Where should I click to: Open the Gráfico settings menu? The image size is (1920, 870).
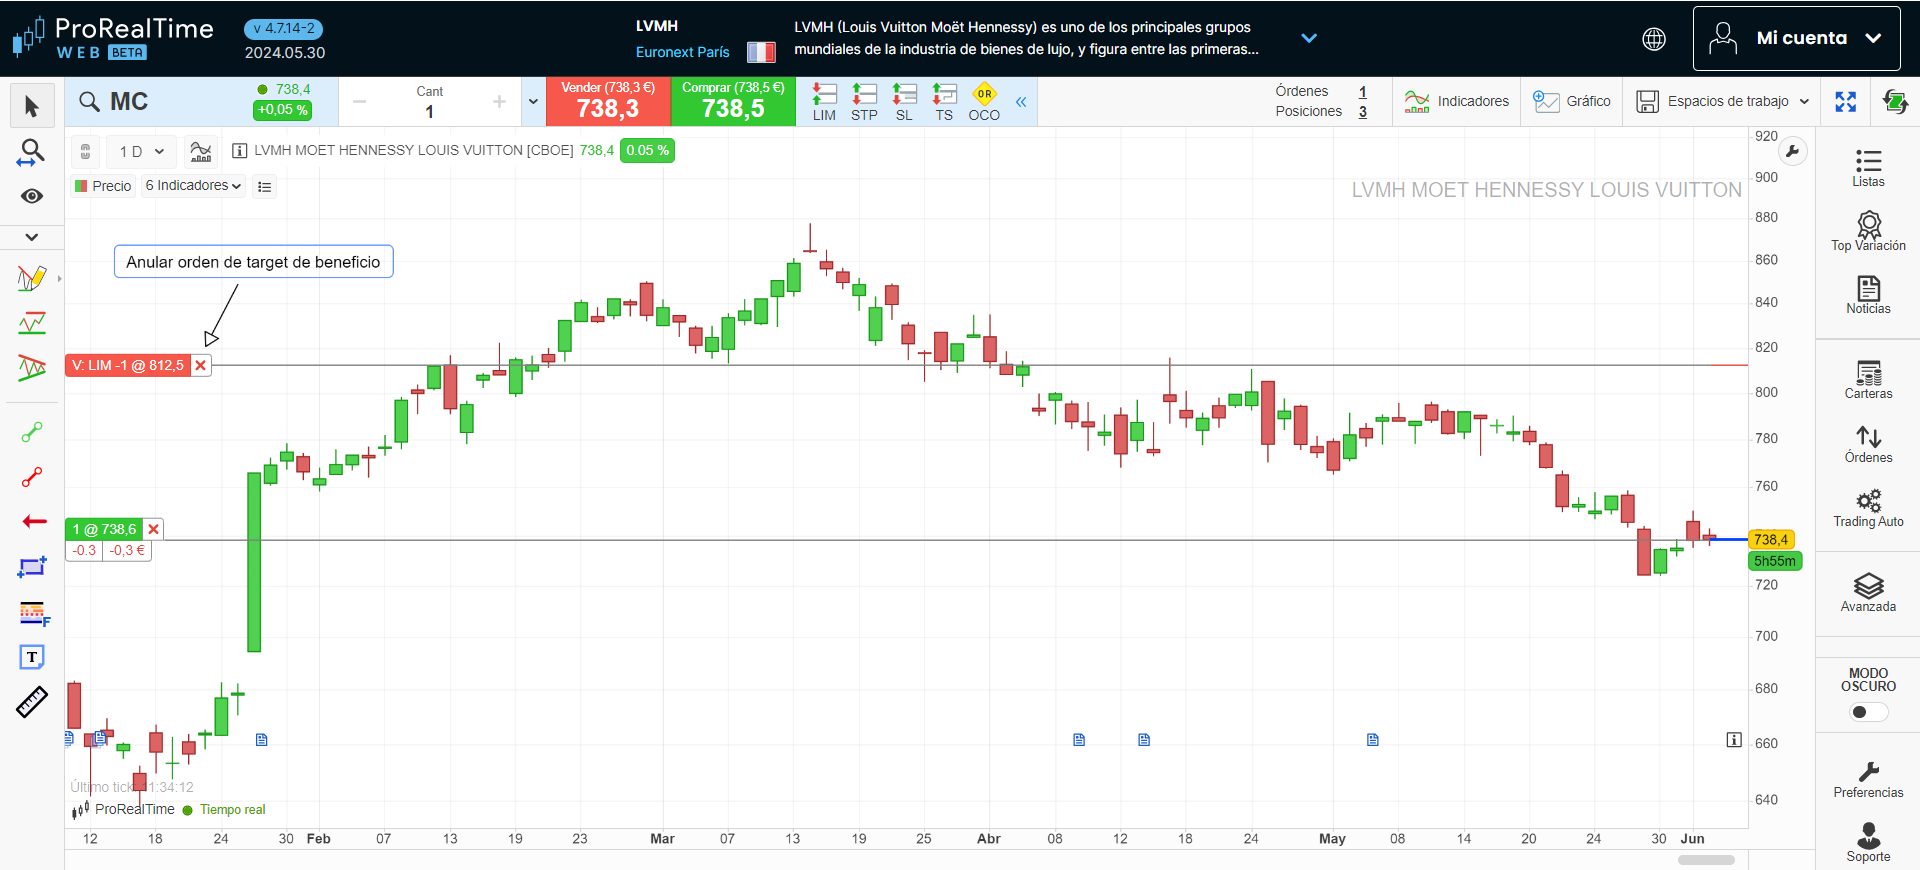click(x=1572, y=101)
